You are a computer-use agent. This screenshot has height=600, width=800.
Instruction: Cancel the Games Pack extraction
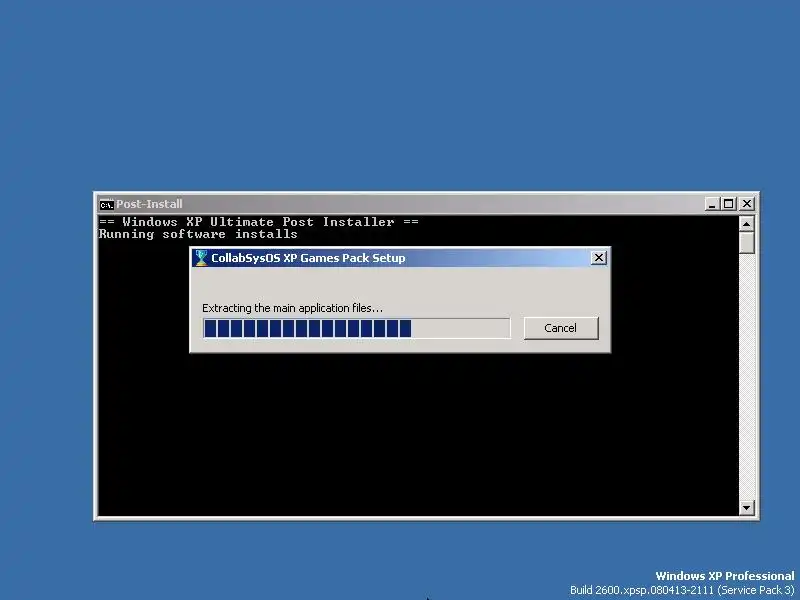click(561, 328)
